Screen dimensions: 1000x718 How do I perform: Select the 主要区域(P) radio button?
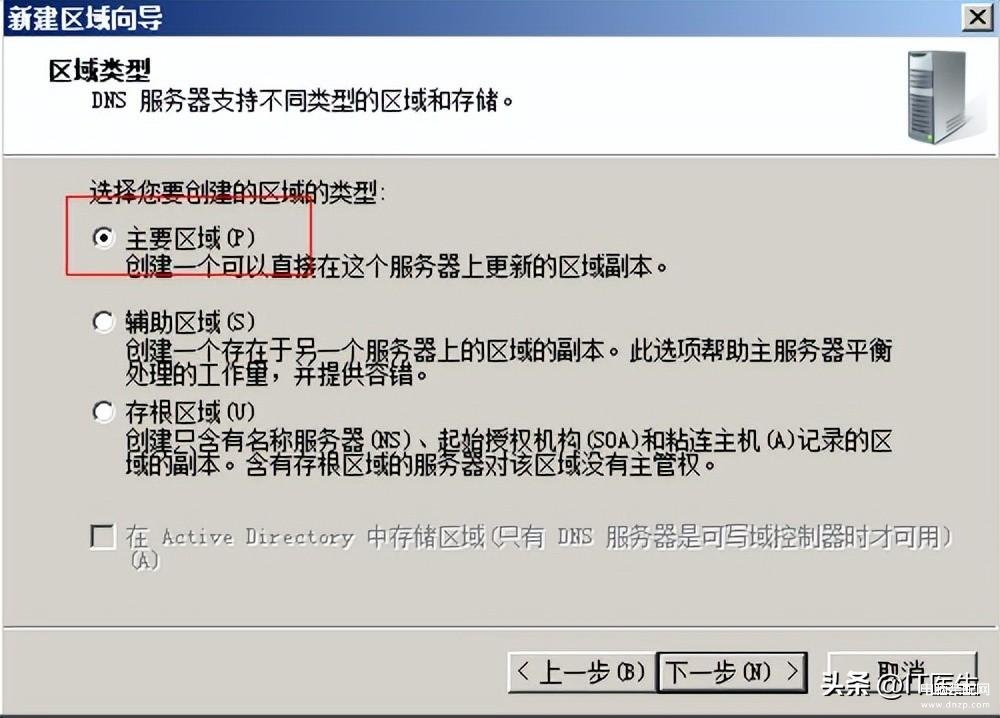click(103, 238)
